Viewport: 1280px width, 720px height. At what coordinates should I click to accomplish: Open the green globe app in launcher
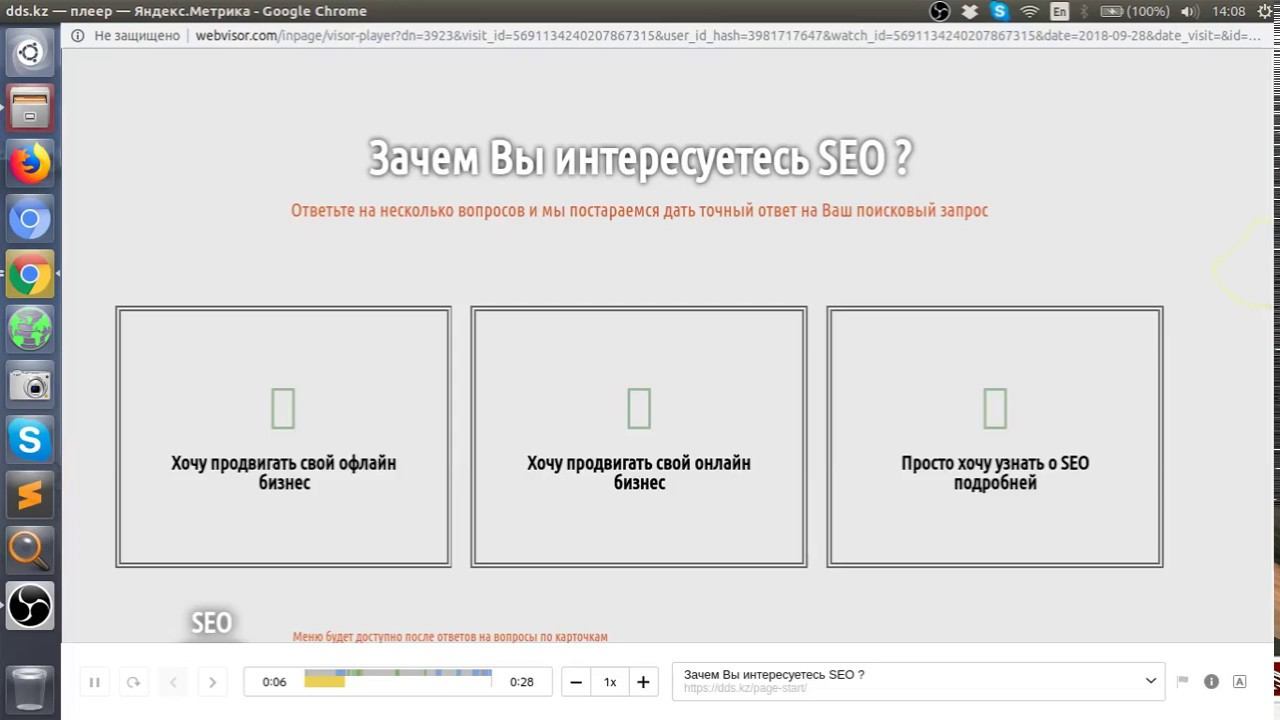(30, 330)
